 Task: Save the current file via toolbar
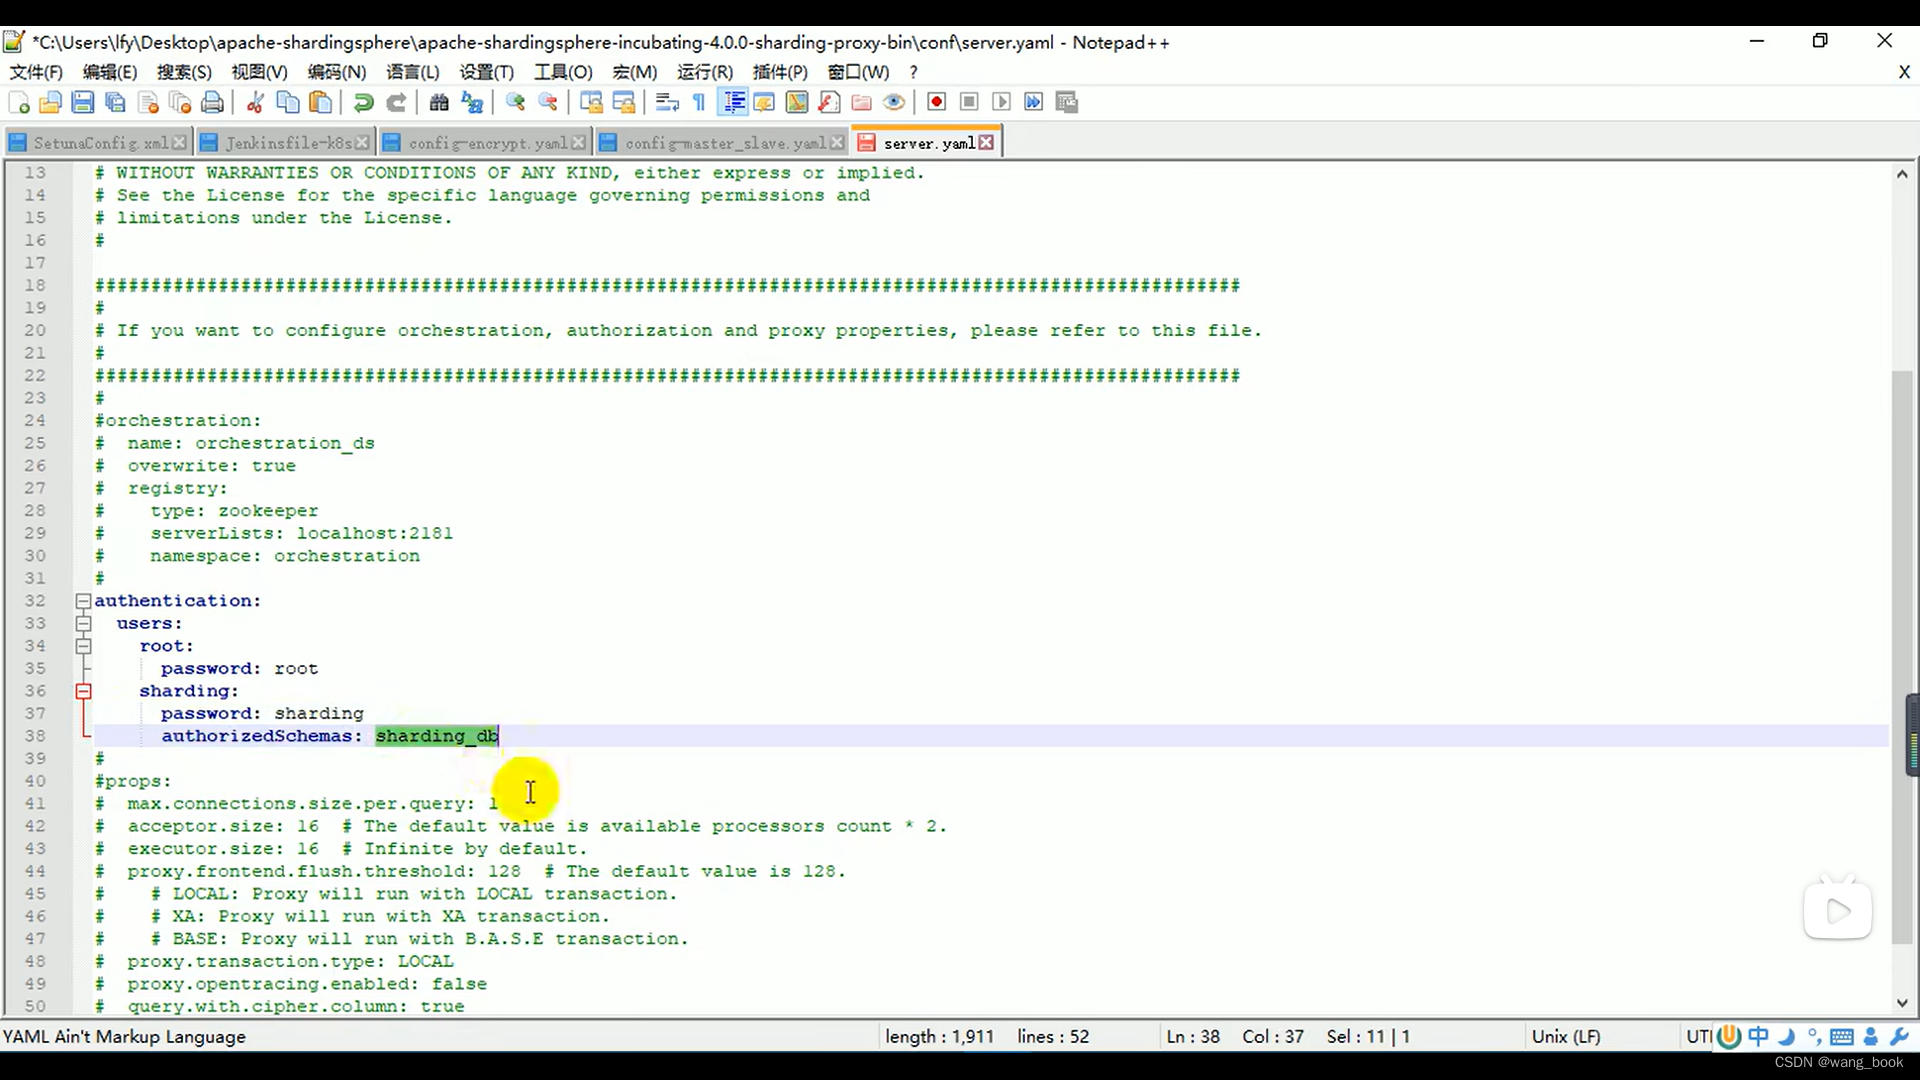[83, 102]
